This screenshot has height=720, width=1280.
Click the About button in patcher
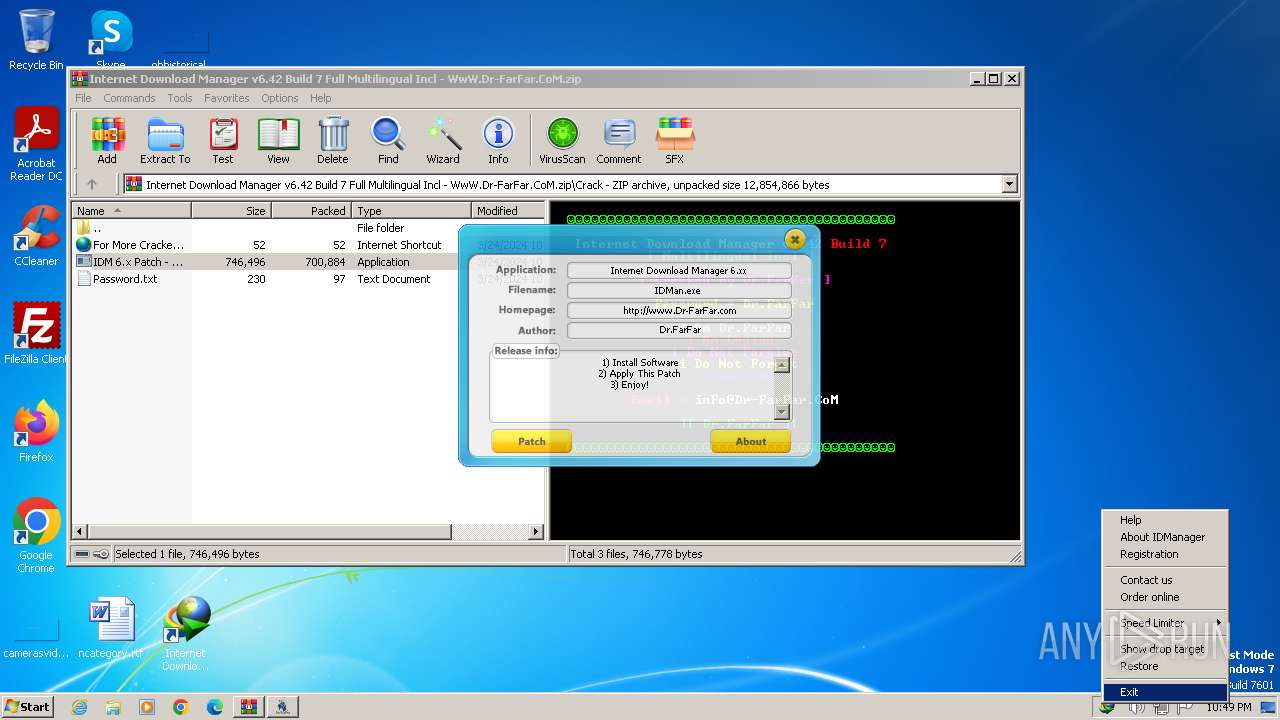click(x=751, y=441)
